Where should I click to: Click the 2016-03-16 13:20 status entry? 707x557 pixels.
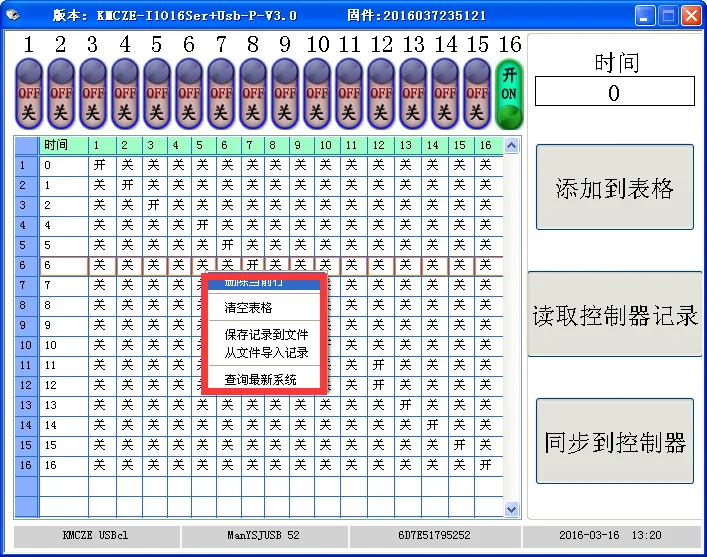(611, 536)
